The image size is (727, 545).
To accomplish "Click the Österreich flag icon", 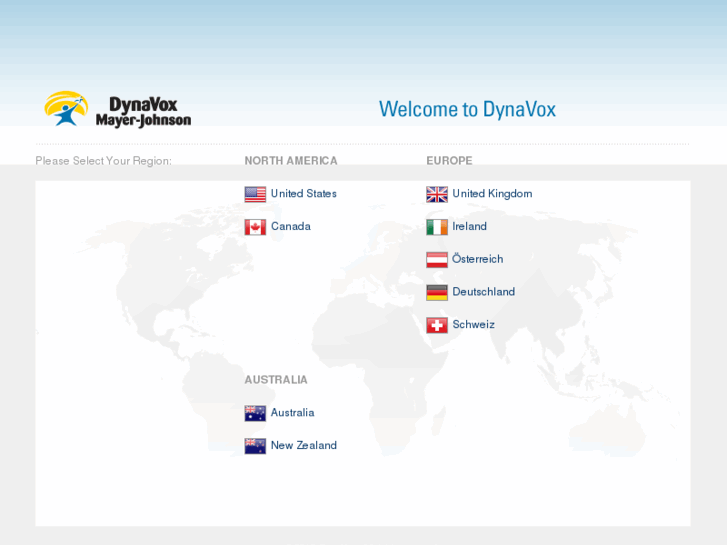I will pyautogui.click(x=437, y=260).
